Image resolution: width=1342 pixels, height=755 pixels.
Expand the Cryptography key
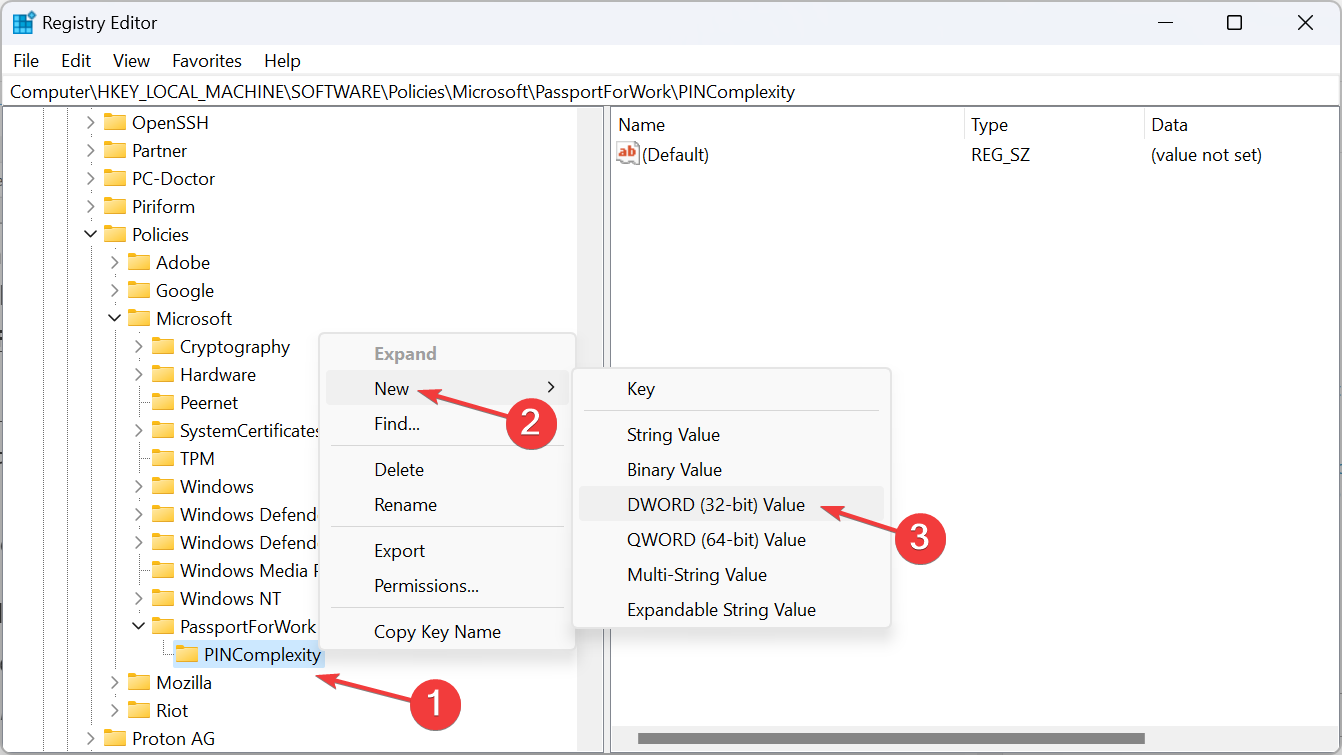[x=139, y=347]
